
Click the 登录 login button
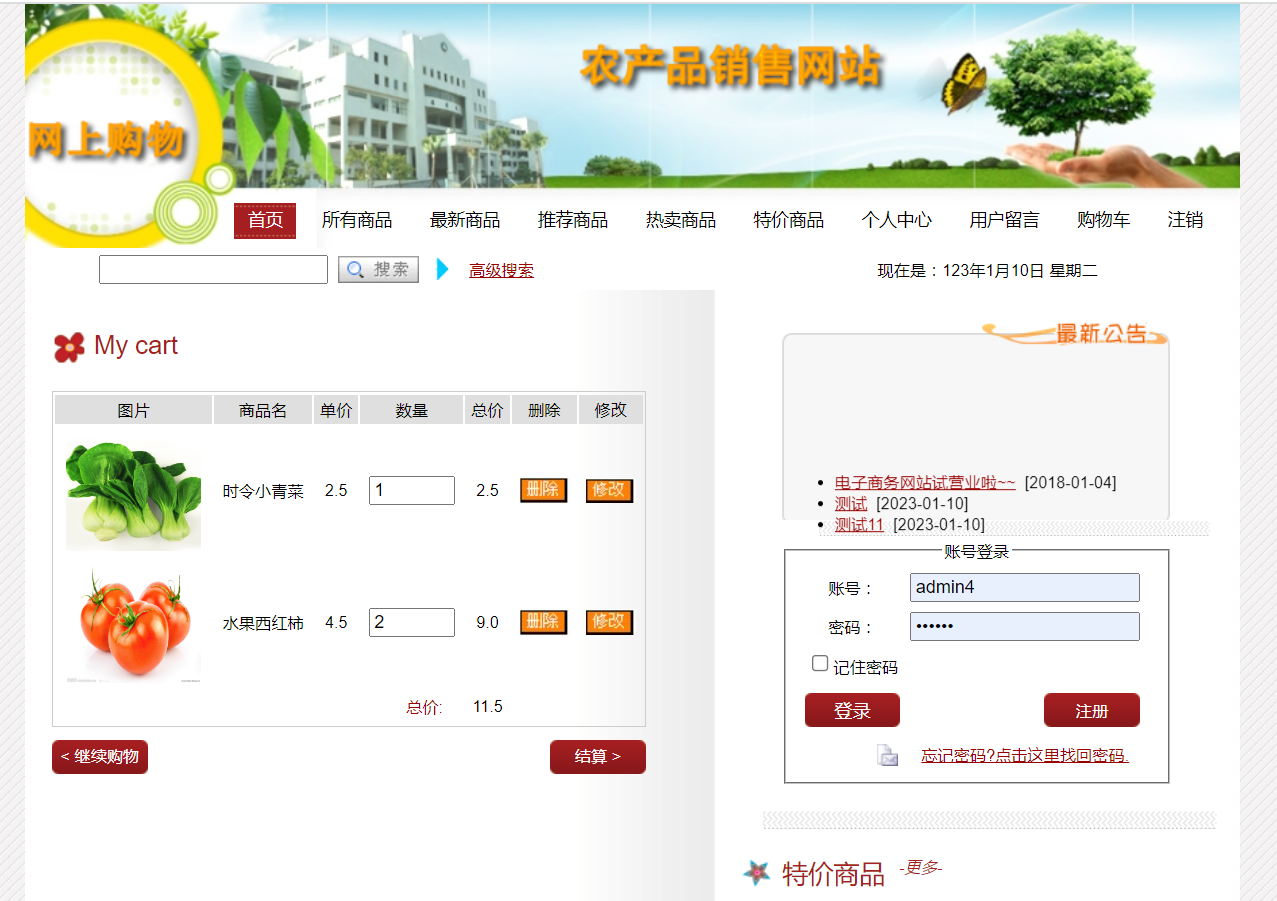852,710
